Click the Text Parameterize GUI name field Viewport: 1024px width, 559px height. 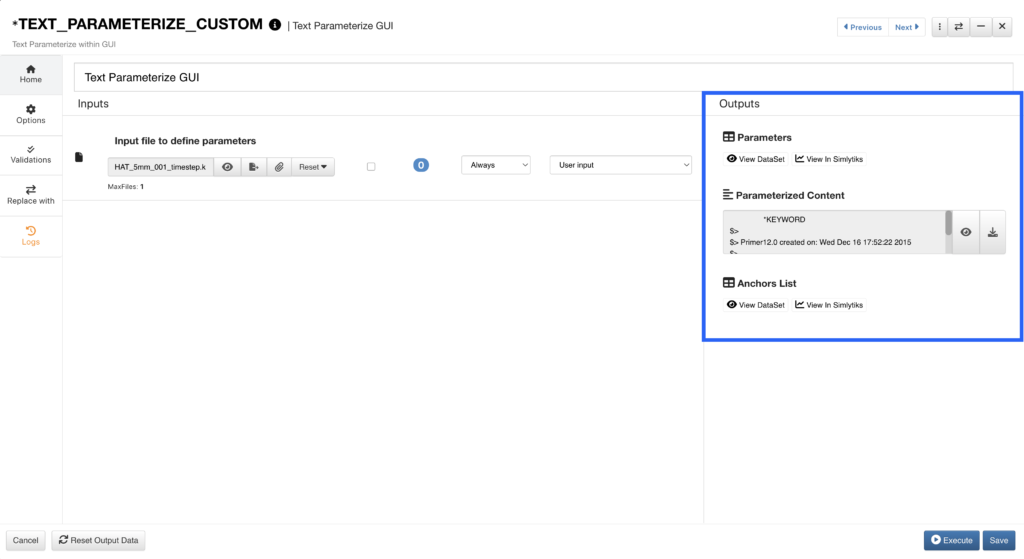tap(543, 77)
